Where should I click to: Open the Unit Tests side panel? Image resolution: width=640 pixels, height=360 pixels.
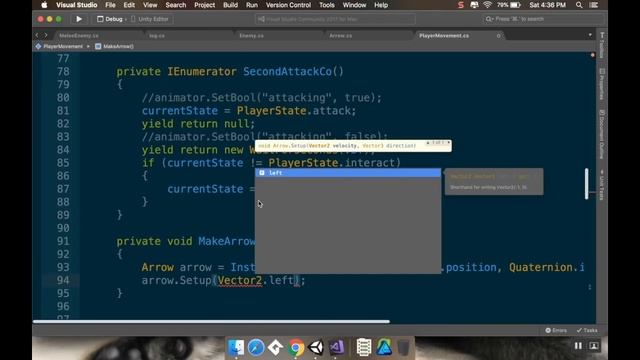[x=602, y=185]
